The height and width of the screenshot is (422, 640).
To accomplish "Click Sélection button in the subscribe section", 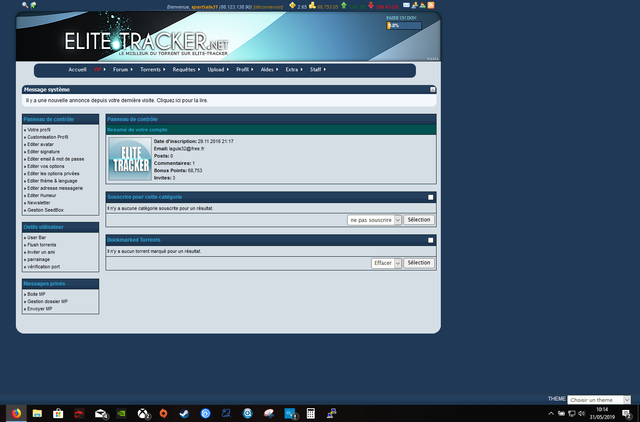I will 419,220.
